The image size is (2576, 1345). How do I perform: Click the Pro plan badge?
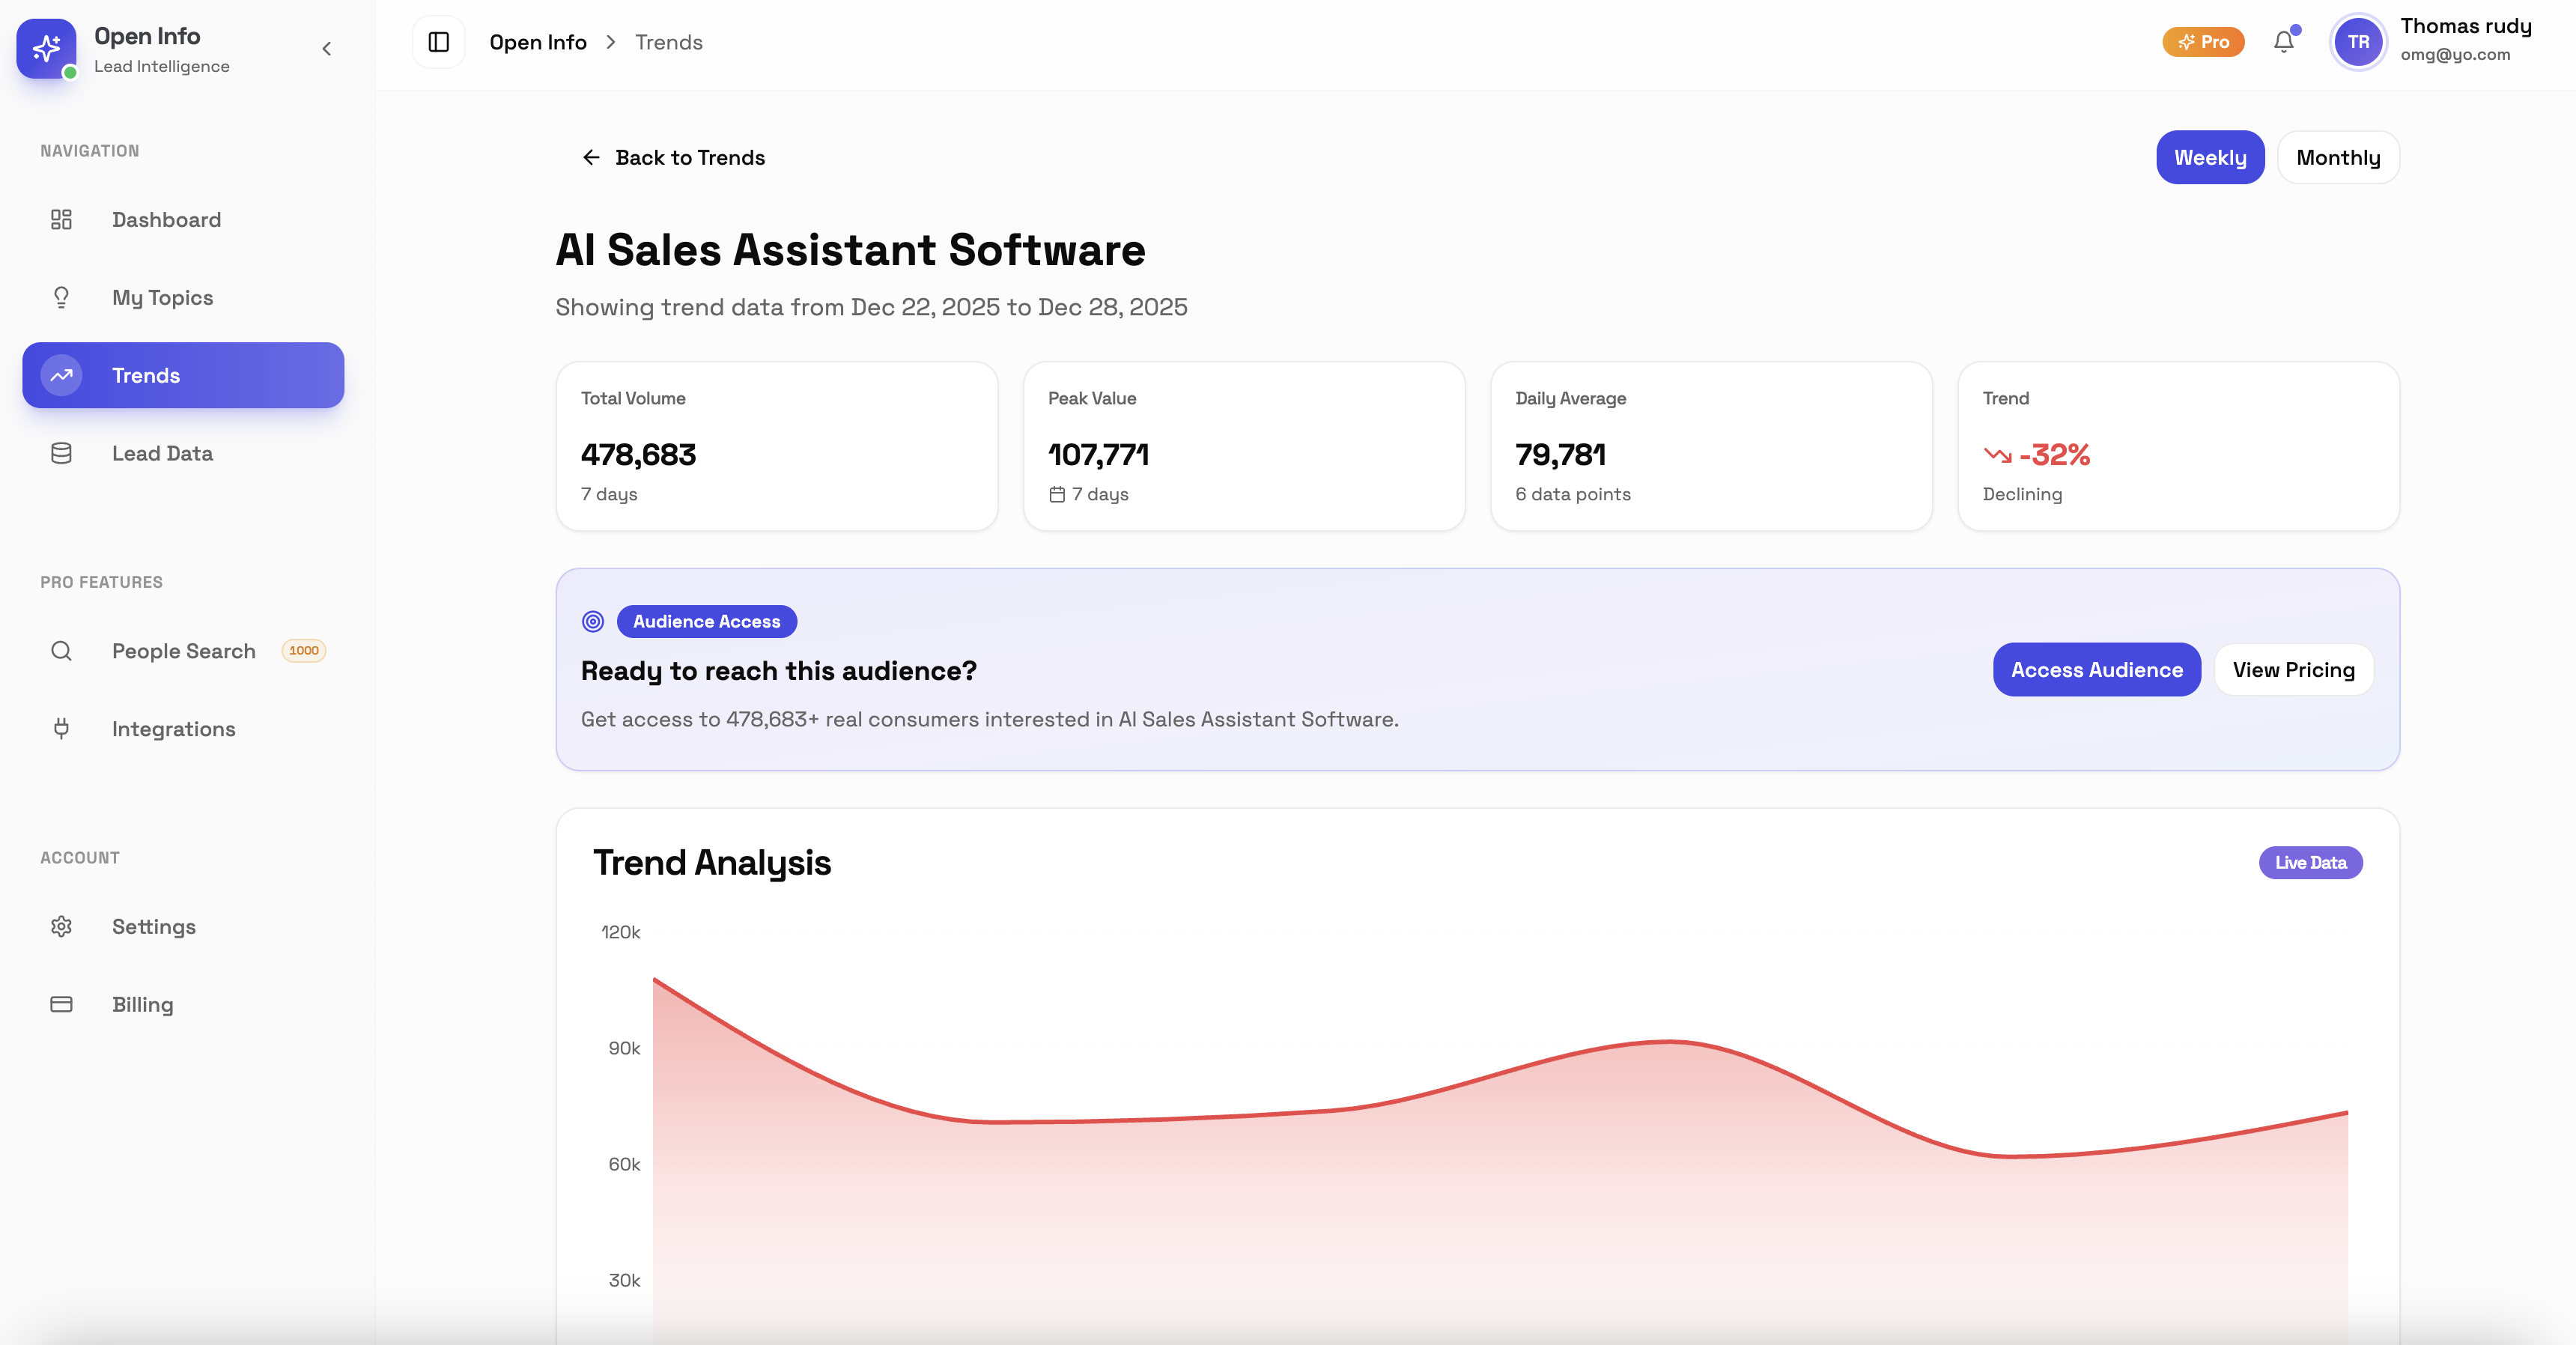click(x=2202, y=42)
